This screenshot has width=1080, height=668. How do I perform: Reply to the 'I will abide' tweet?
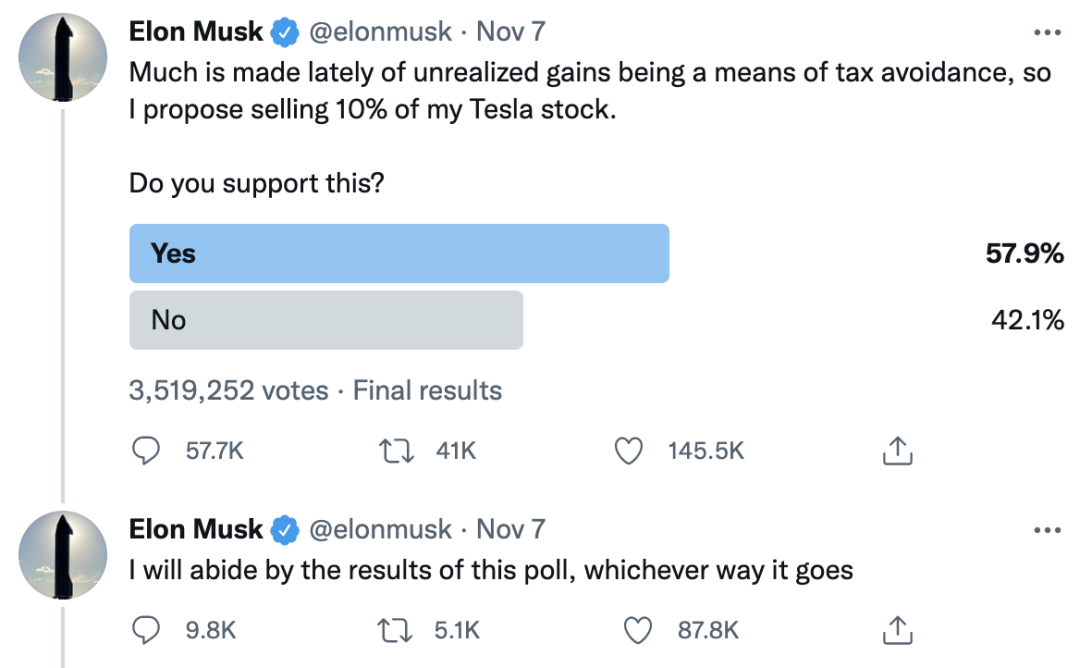(x=147, y=630)
